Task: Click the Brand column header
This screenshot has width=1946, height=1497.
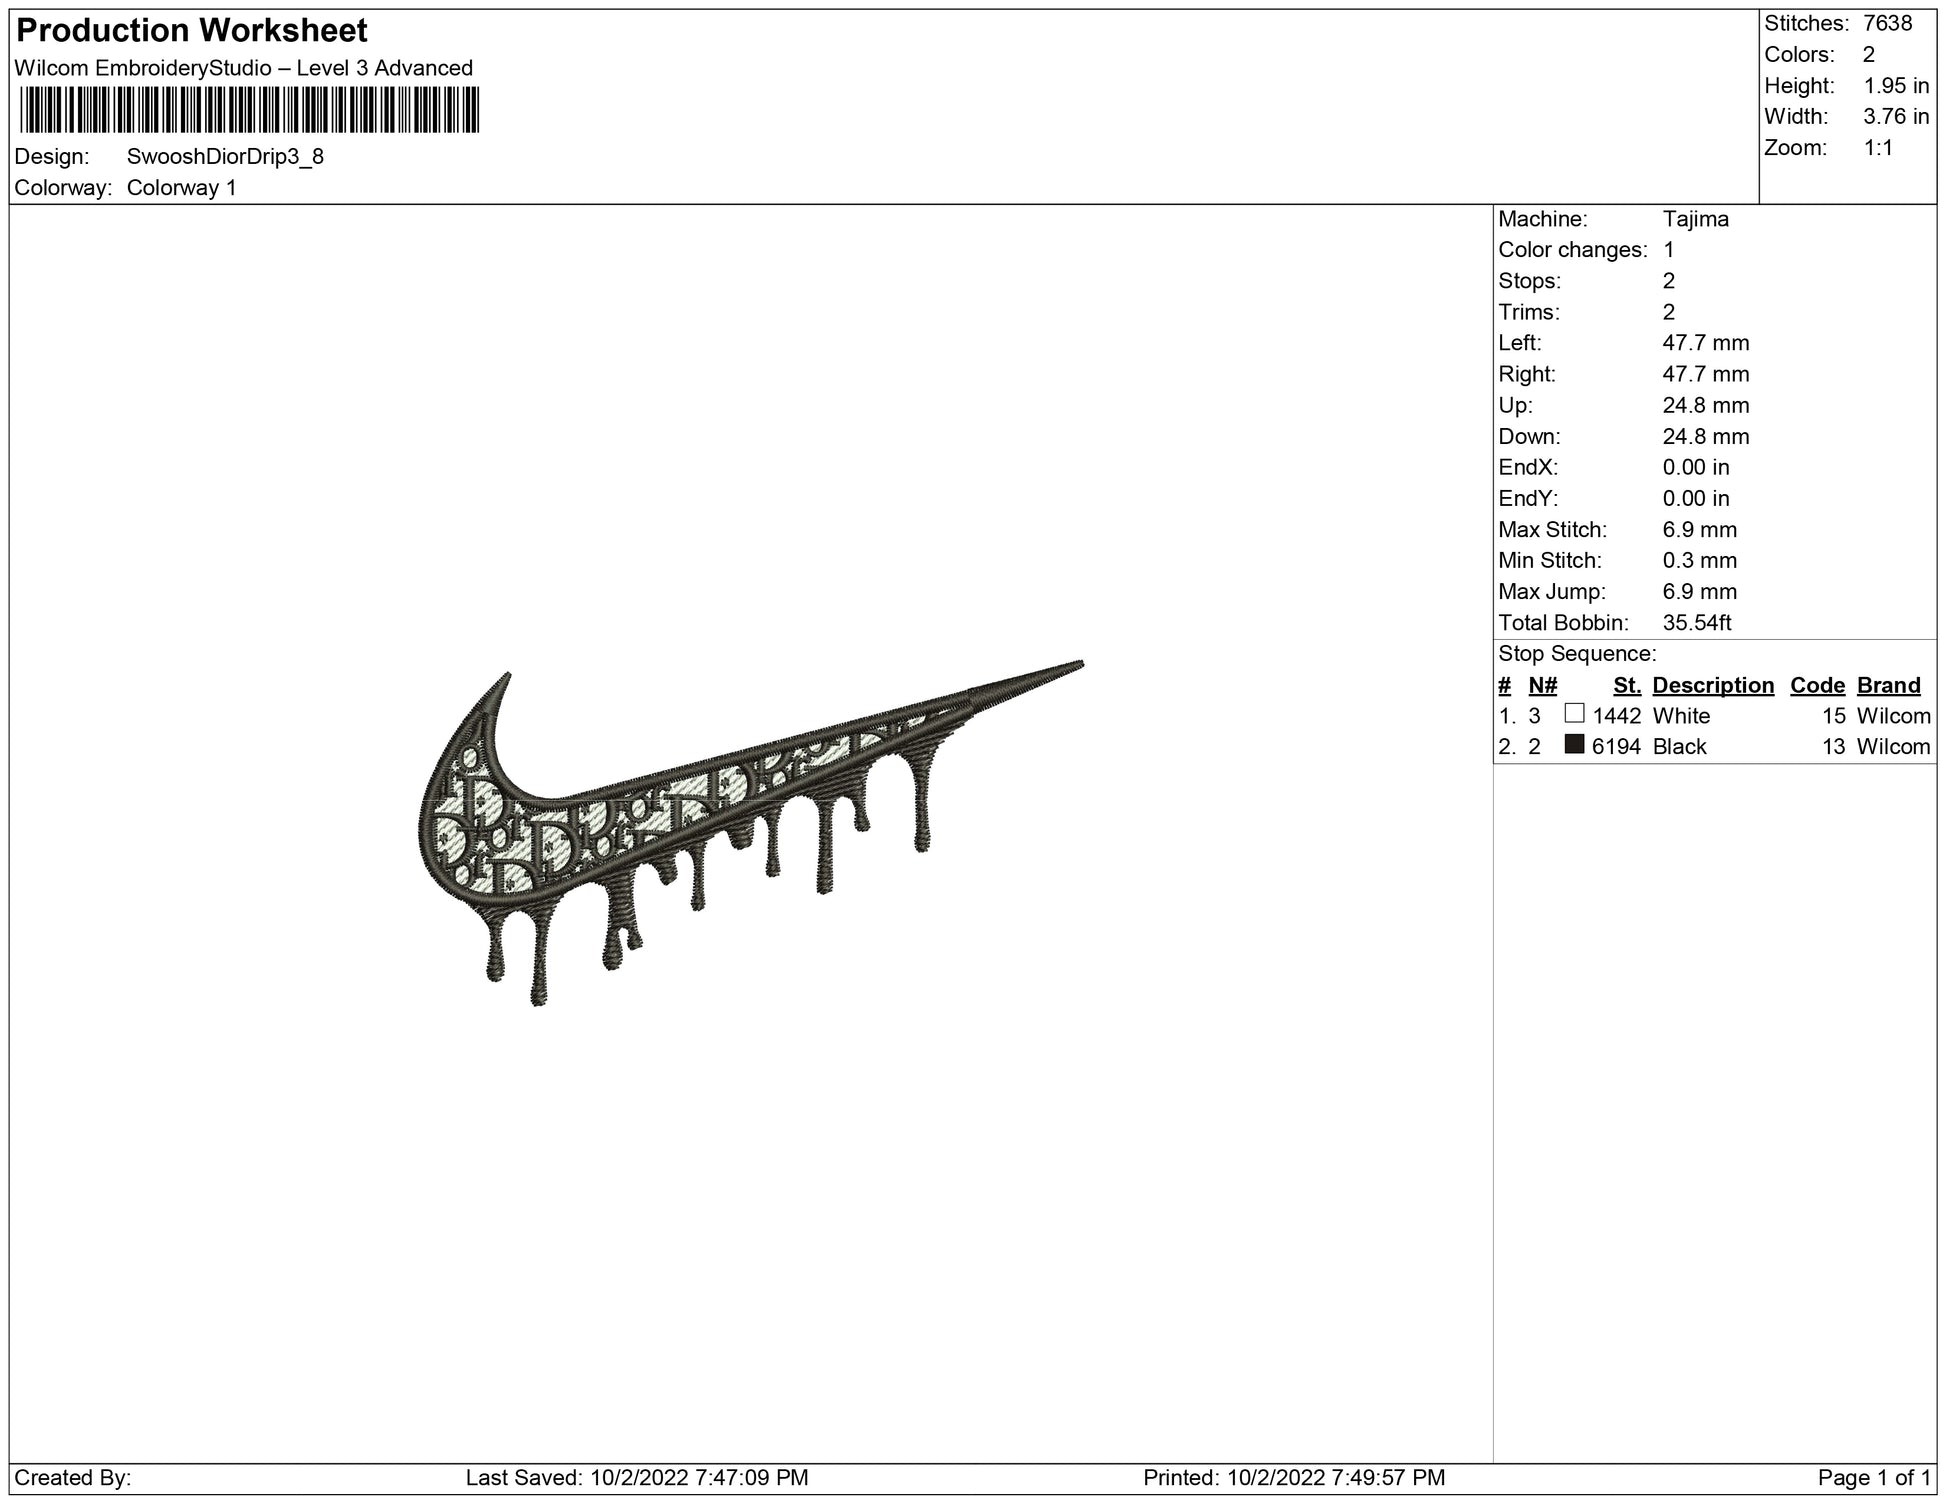Action: [1888, 685]
